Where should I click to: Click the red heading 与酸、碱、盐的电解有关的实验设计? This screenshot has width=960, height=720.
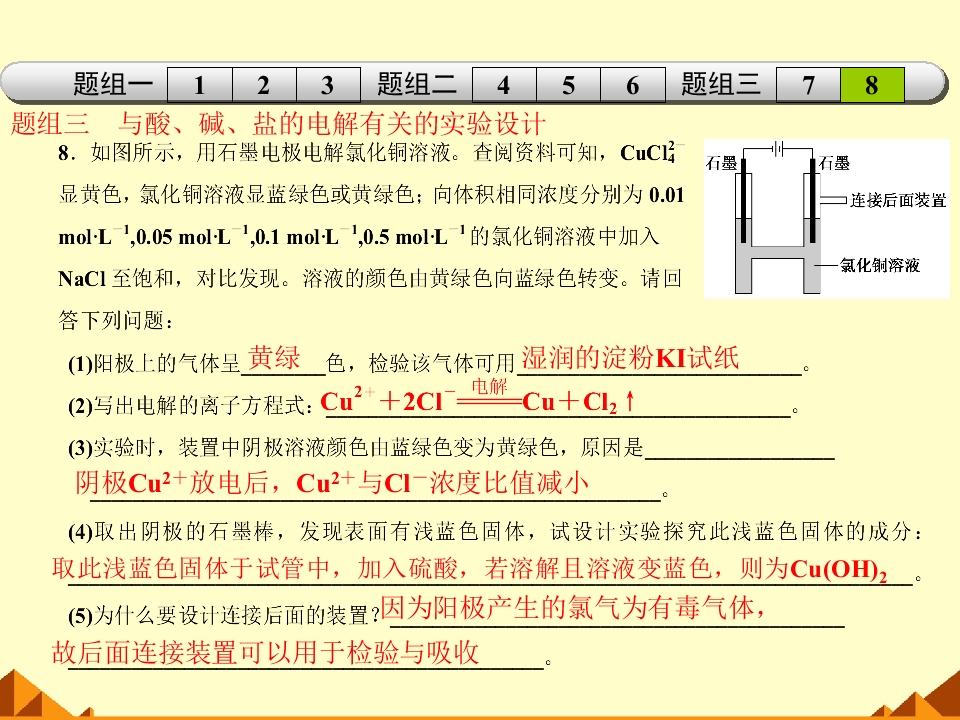331,124
